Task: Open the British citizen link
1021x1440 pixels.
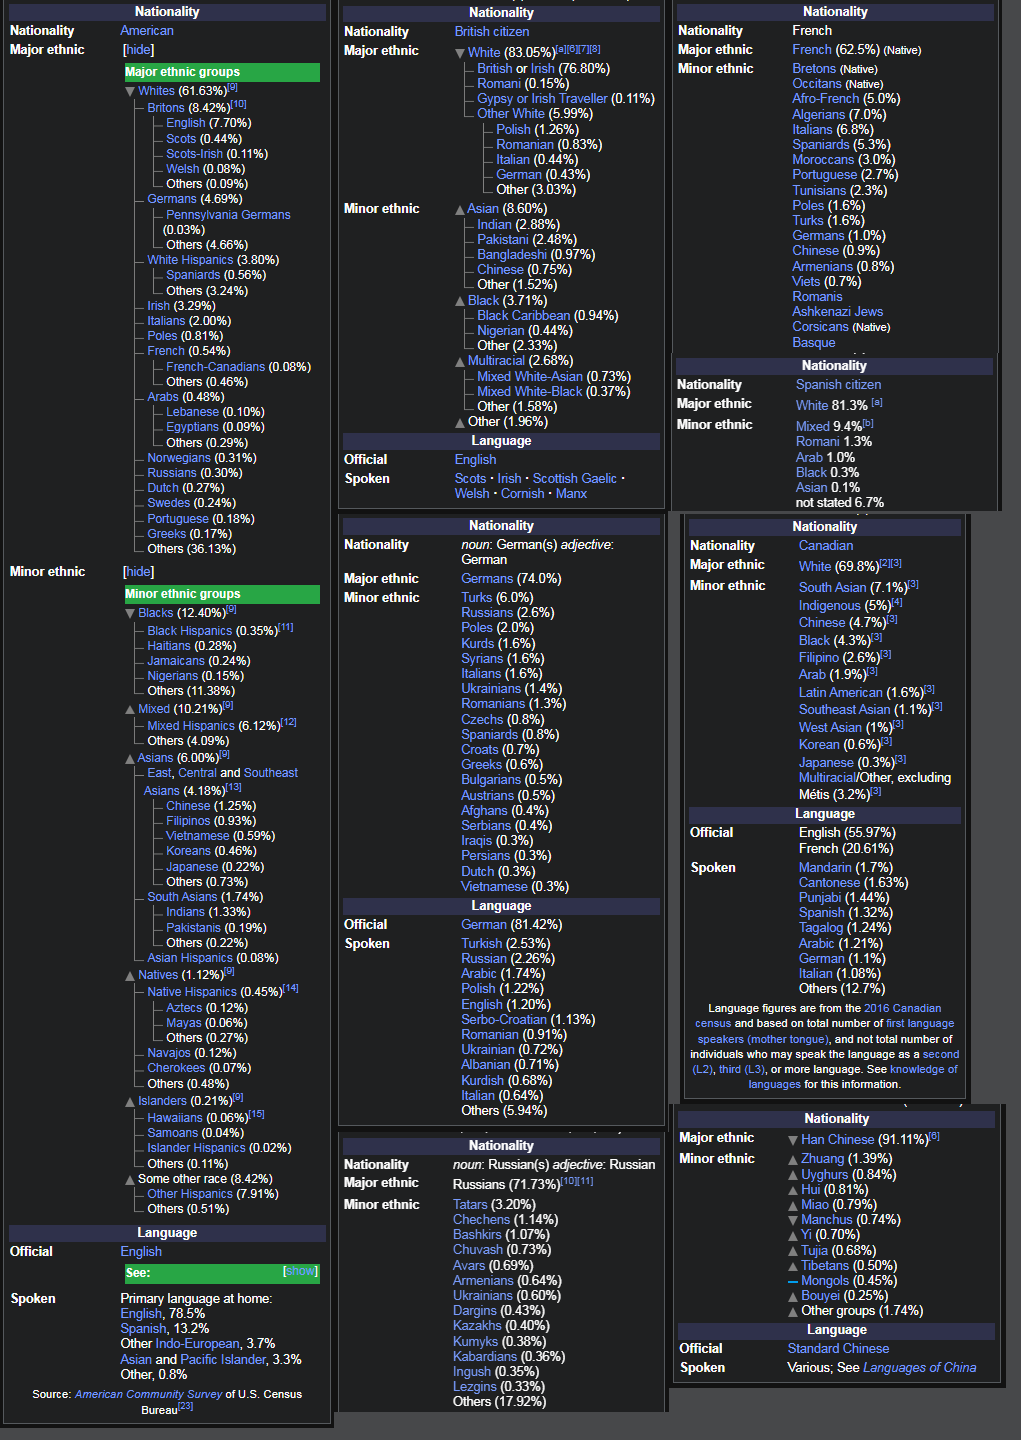Action: point(492,32)
